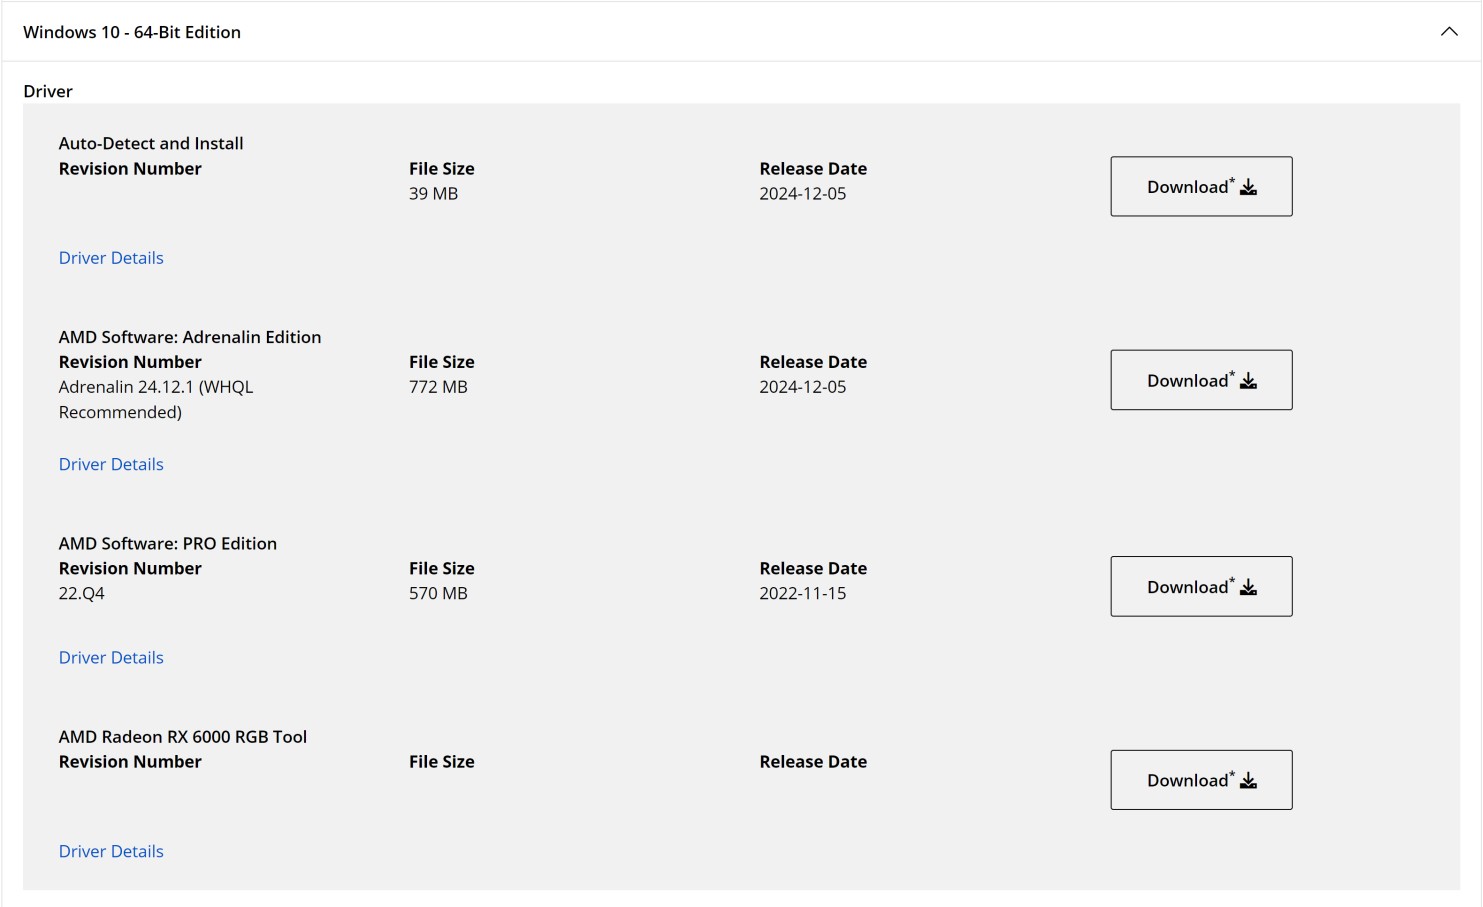Click the Windows 10 - 64-Bit Edition header text

coord(132,32)
